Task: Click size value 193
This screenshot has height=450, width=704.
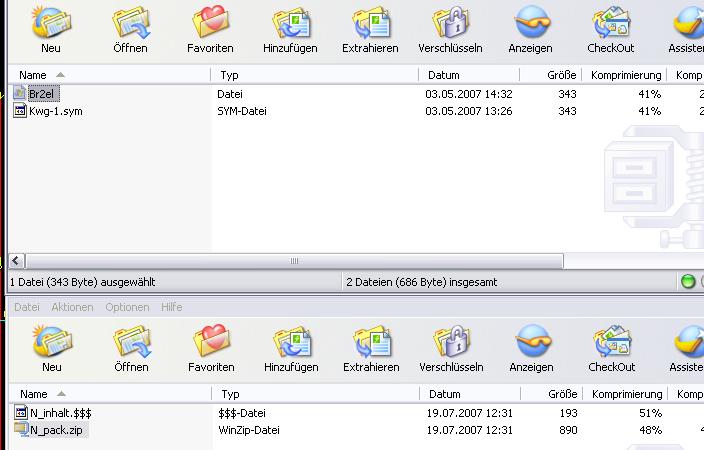Action: coord(568,413)
